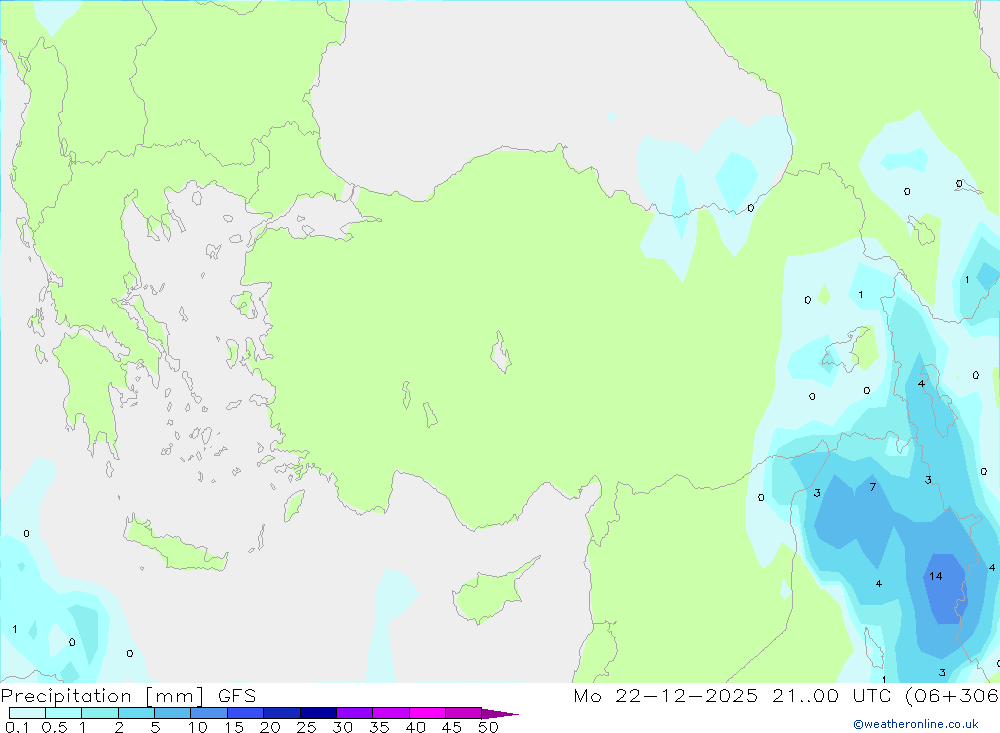Select legend scale label '2'
1000x733 pixels.
coord(119,727)
